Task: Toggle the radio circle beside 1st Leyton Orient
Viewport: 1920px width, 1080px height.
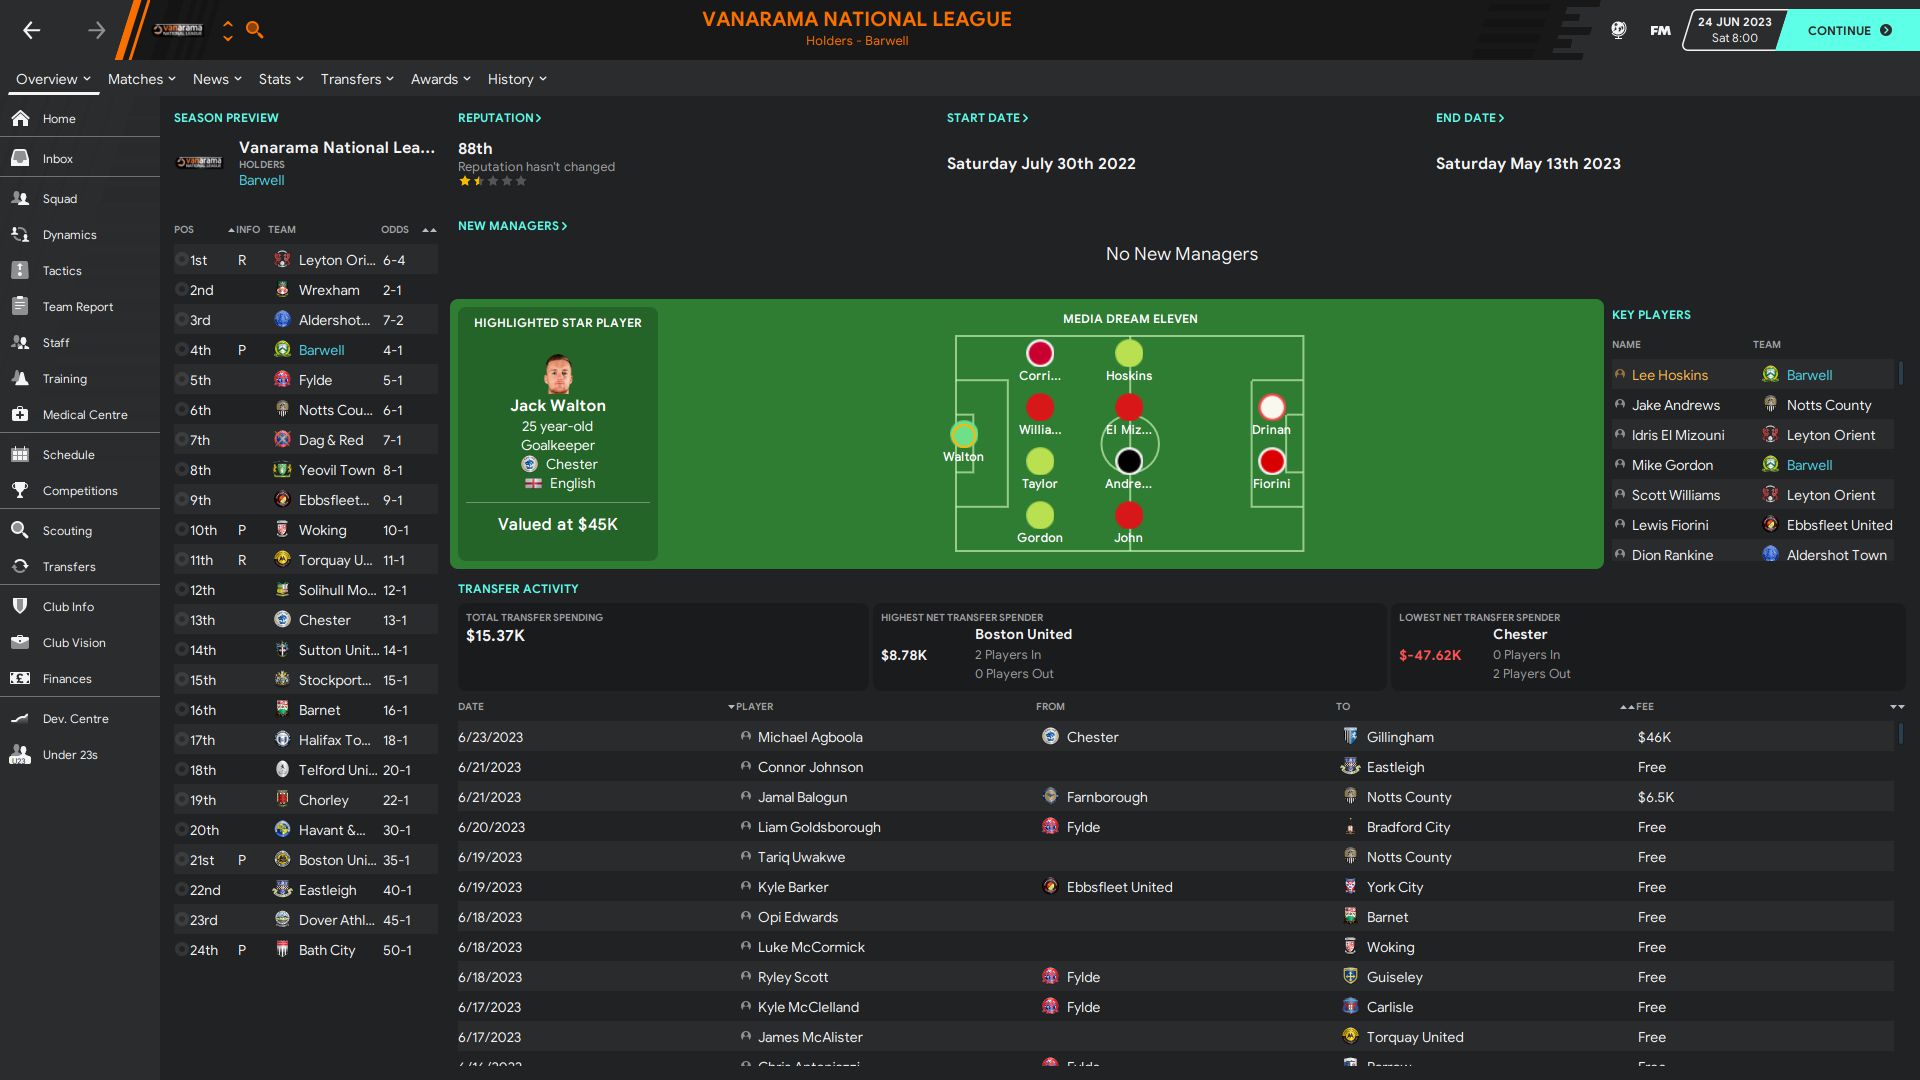Action: [x=181, y=260]
